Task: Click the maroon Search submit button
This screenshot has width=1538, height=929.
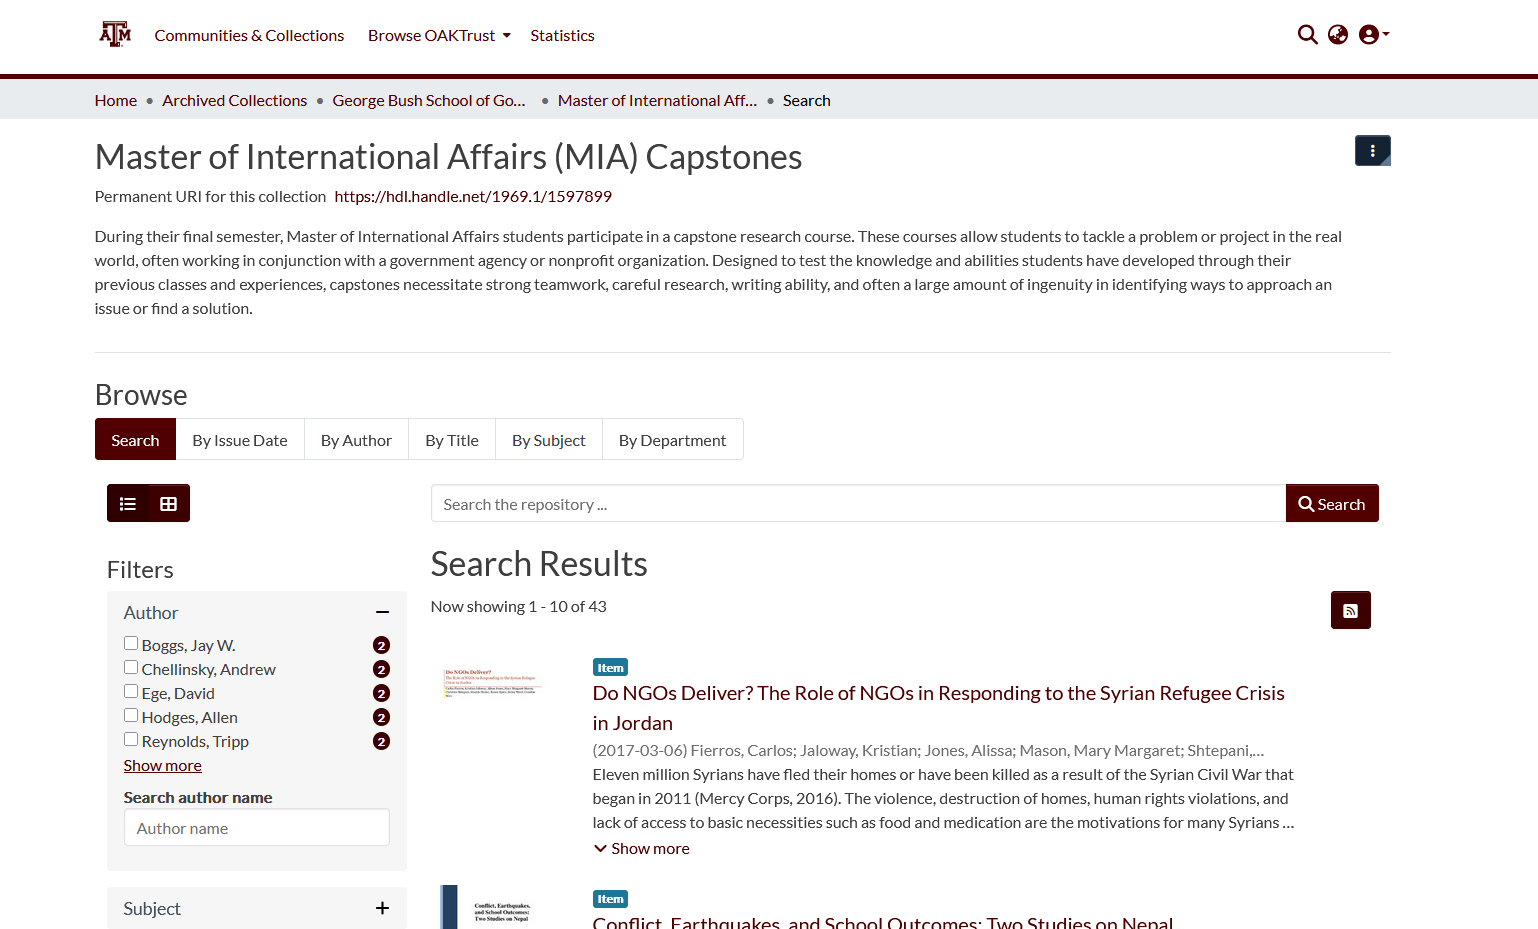Action: point(1331,504)
